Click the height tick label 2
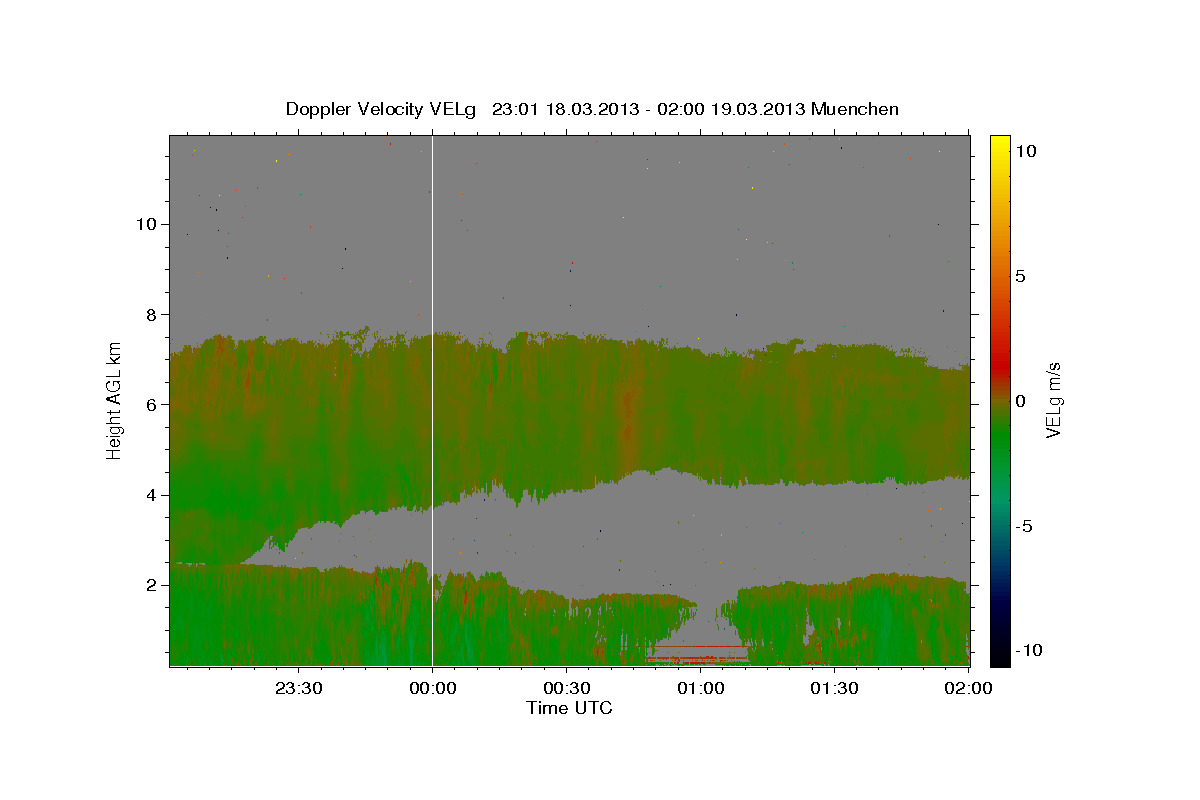1200x800 pixels. (151, 585)
